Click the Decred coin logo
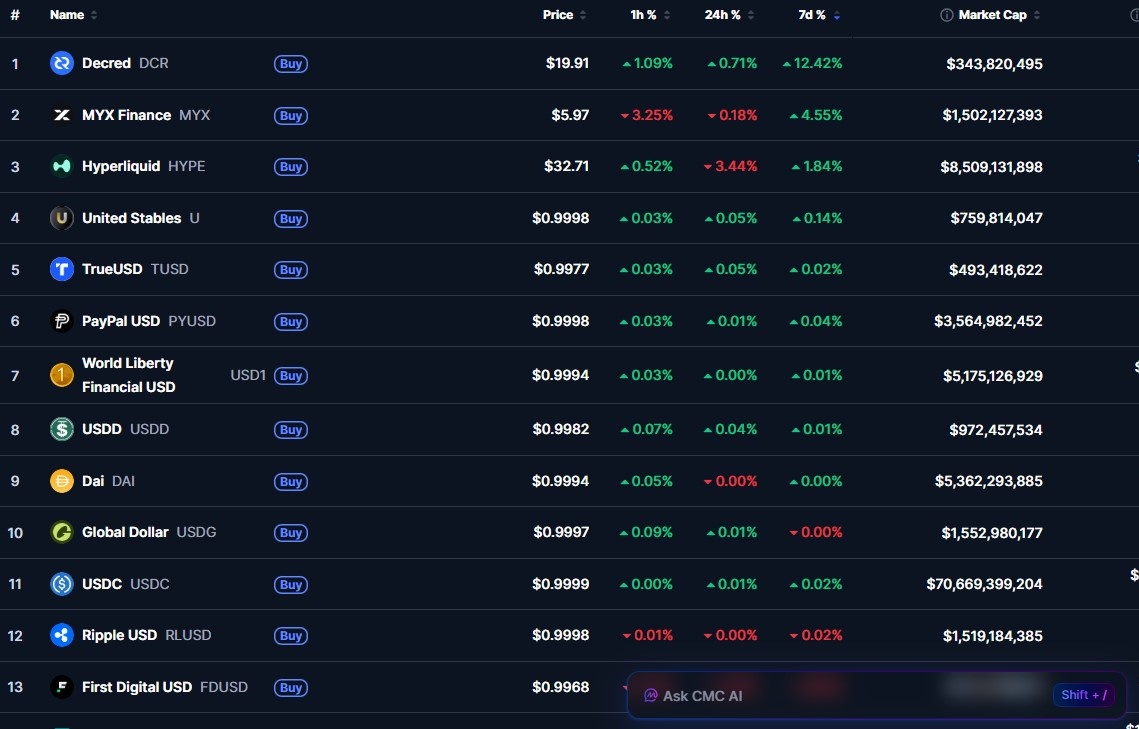 (61, 63)
